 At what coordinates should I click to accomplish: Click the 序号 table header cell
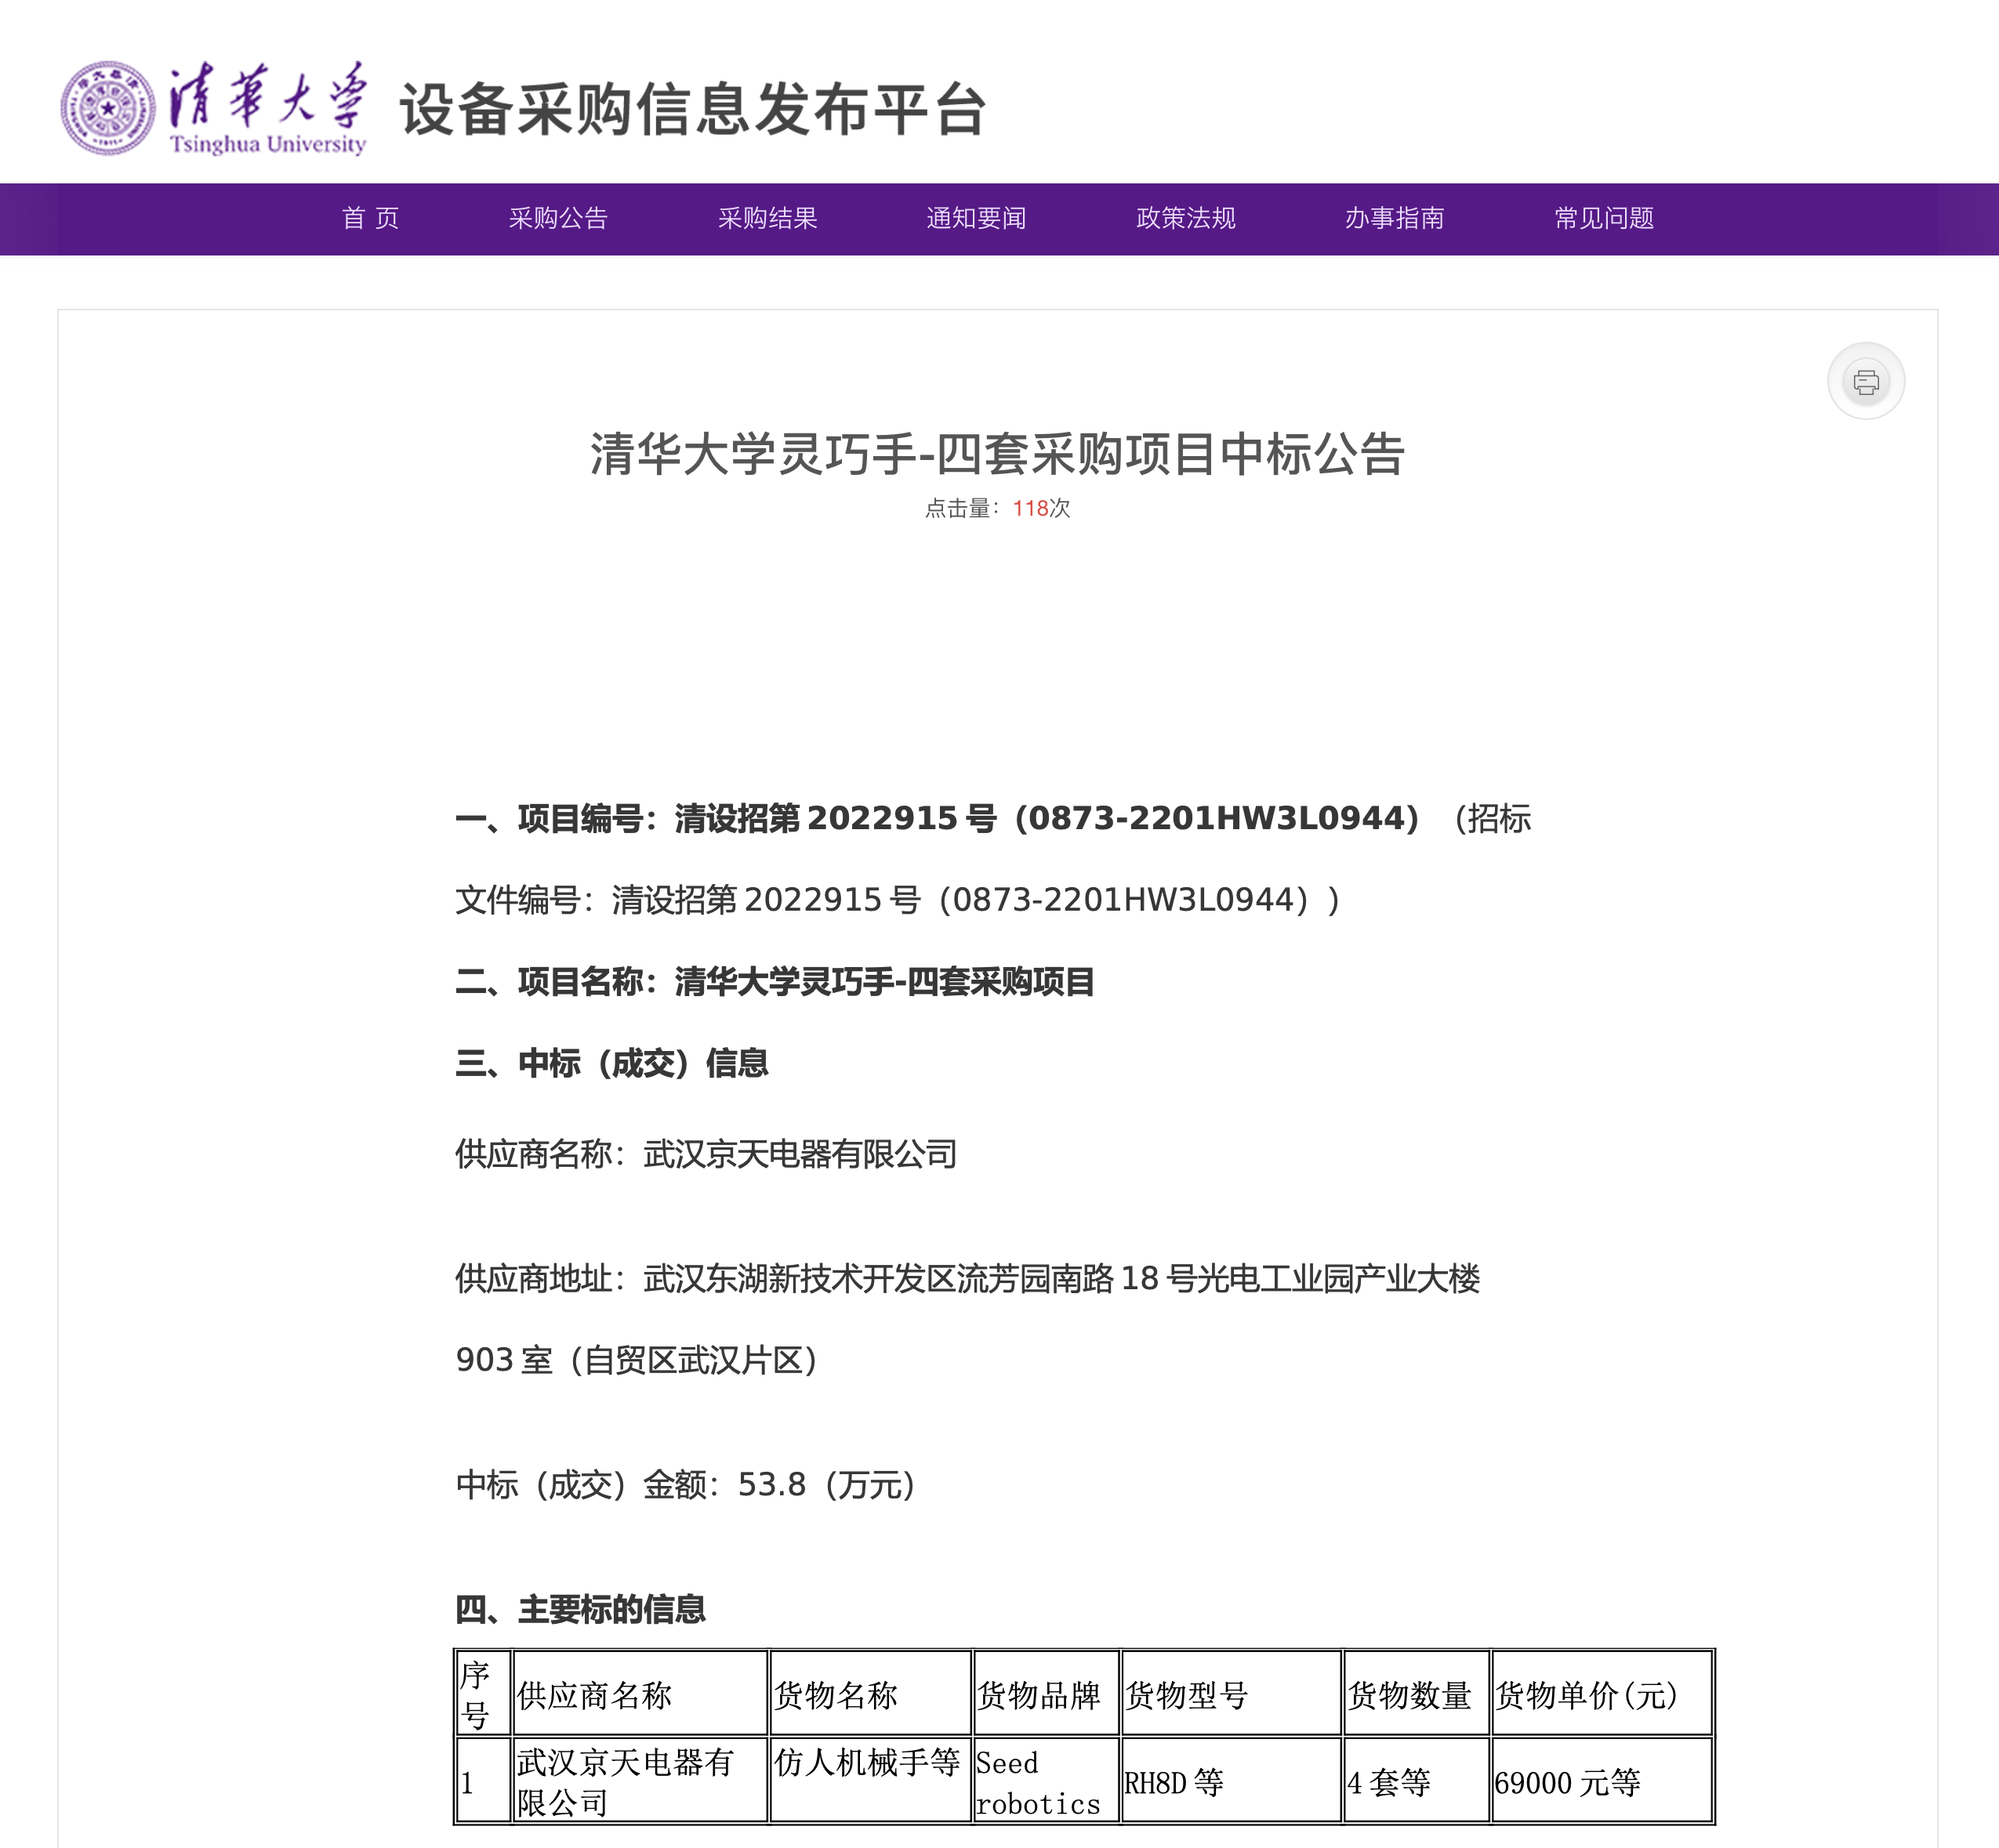[x=483, y=1693]
